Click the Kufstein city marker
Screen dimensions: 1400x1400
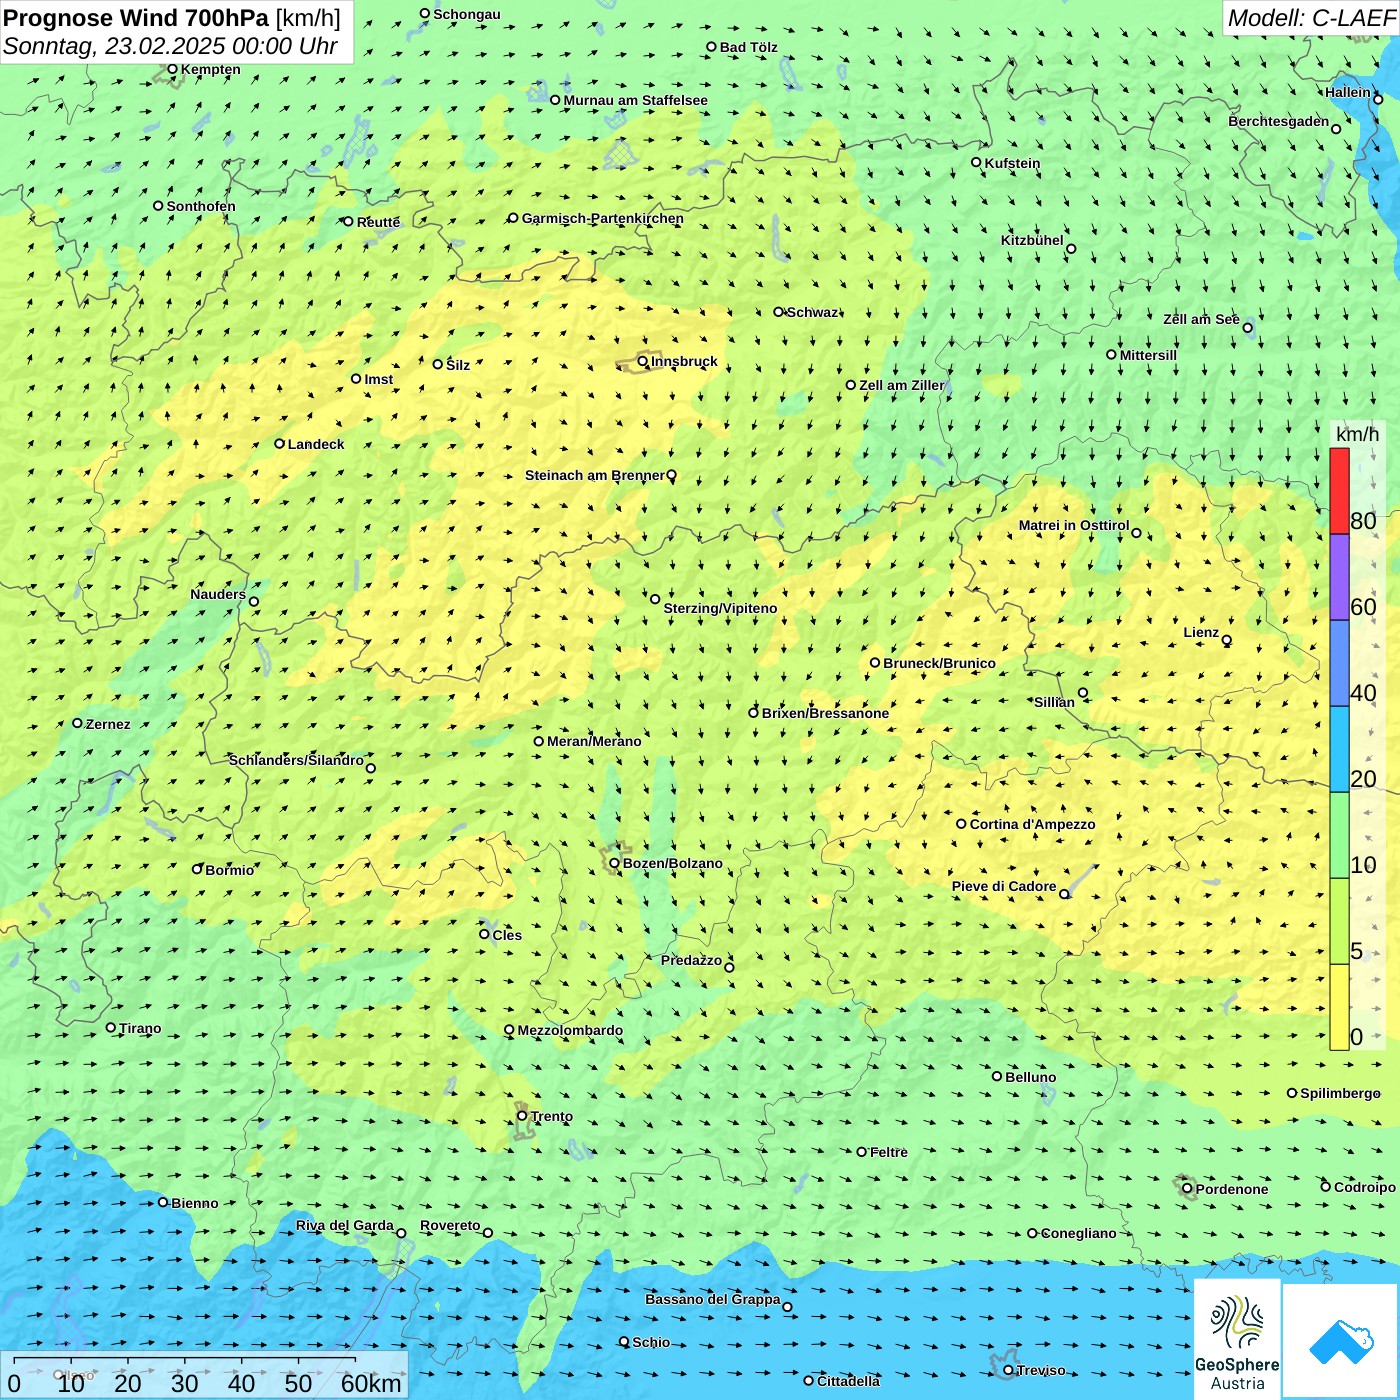(x=976, y=162)
